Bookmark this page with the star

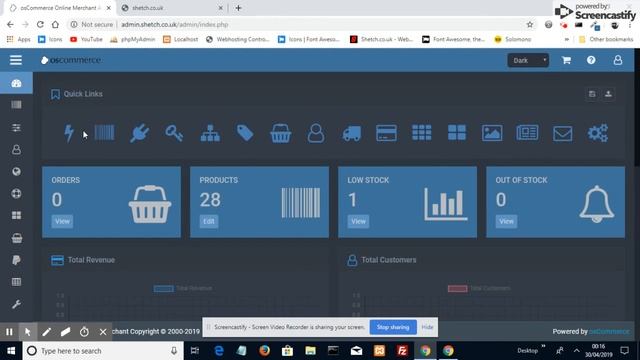[x=530, y=24]
